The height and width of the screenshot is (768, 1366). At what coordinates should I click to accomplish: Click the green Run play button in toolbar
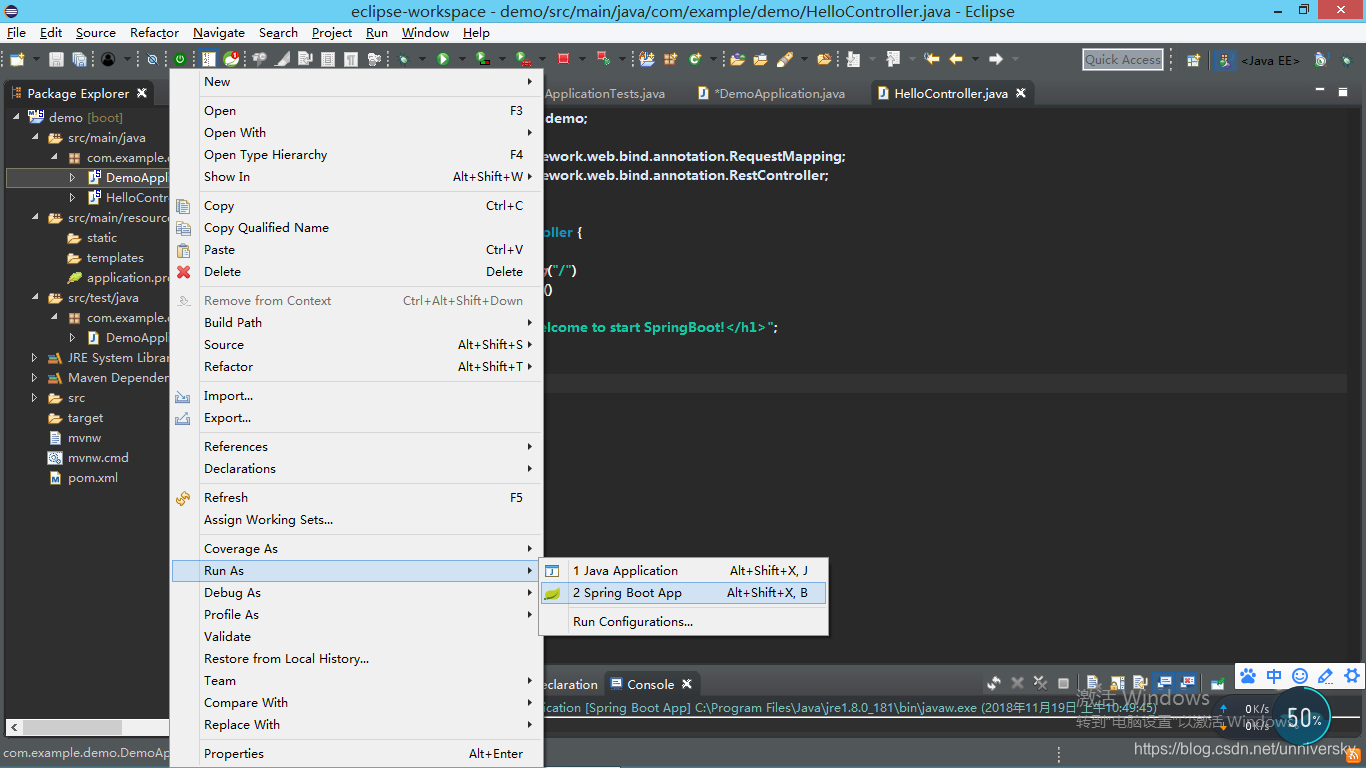pyautogui.click(x=442, y=59)
